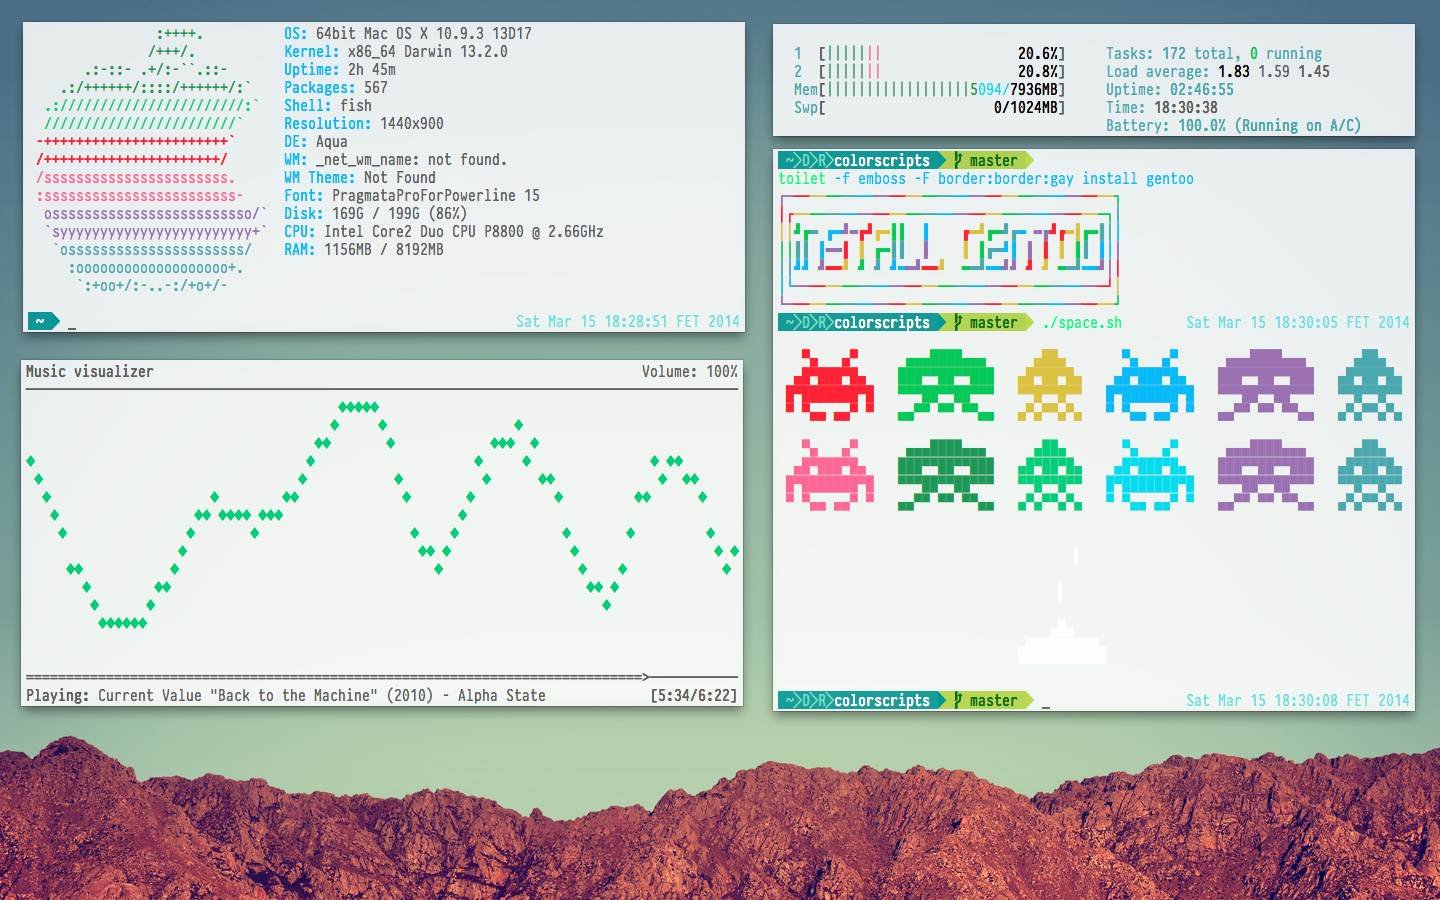
Task: Click the 'Load average: 1.83 1.59 1.45' text
Action: pos(1218,71)
